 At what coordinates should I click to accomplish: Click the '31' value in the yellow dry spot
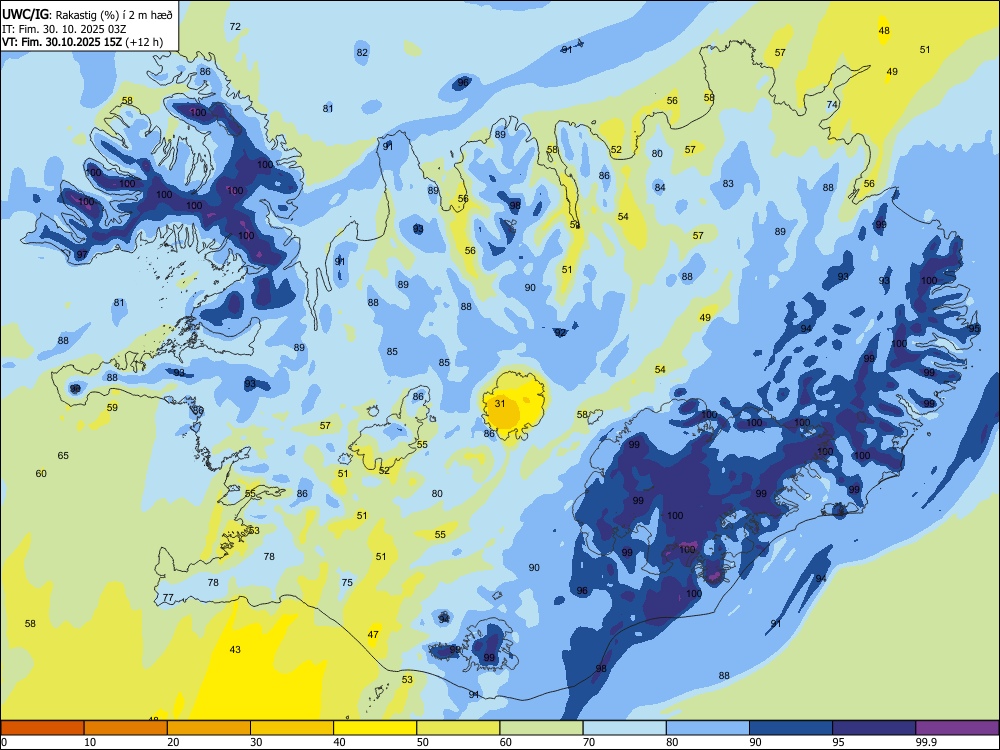coord(500,403)
